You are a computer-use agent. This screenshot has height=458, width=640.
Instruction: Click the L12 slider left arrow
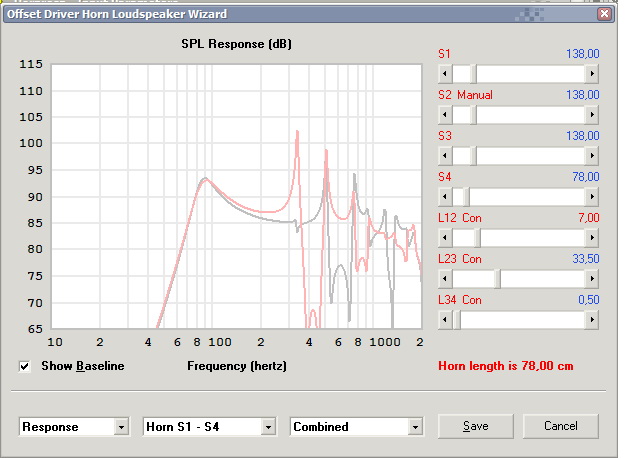[x=445, y=238]
